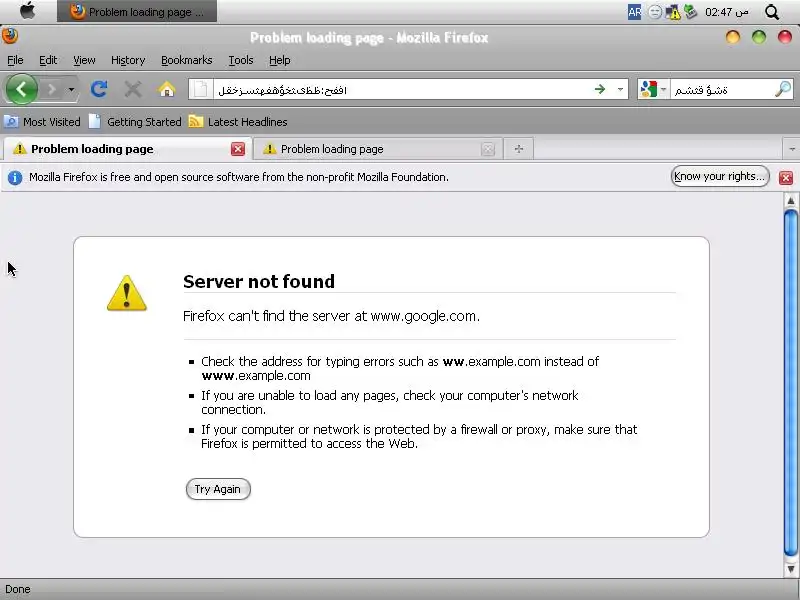
Task: Click the Firefox logo in title bar
Action: (9, 36)
